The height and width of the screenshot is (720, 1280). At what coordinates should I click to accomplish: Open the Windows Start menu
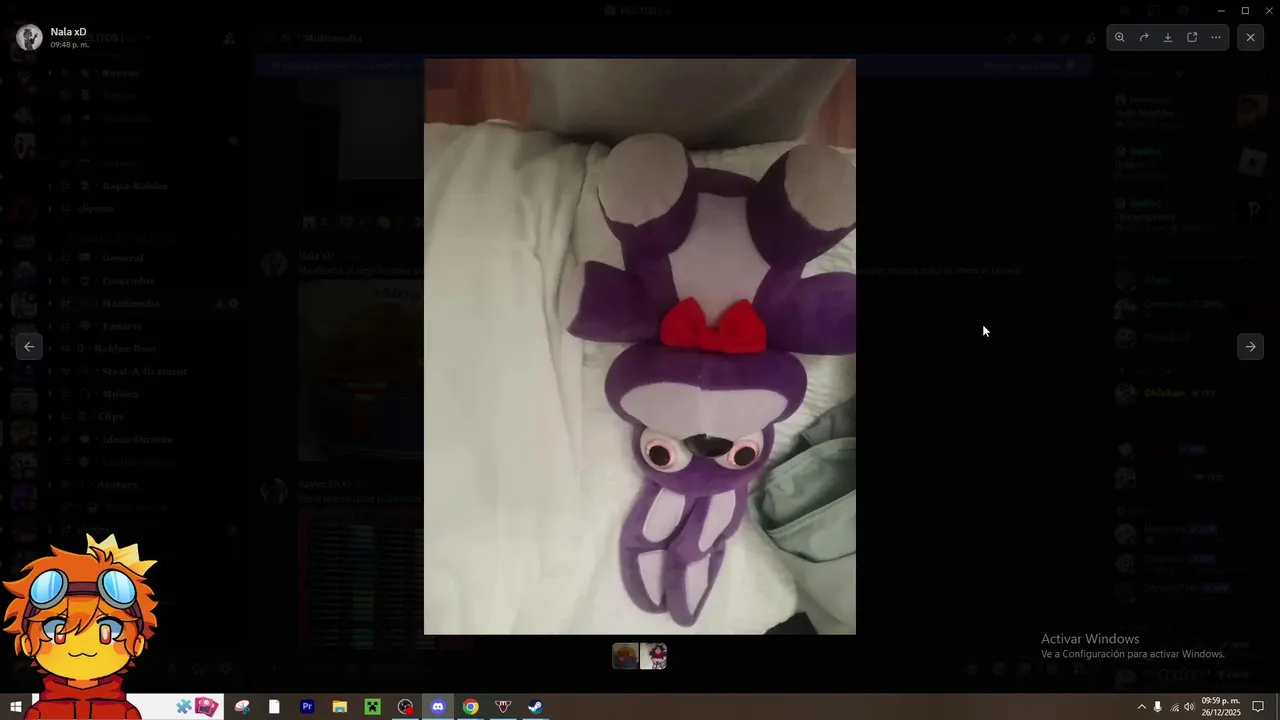click(x=15, y=707)
